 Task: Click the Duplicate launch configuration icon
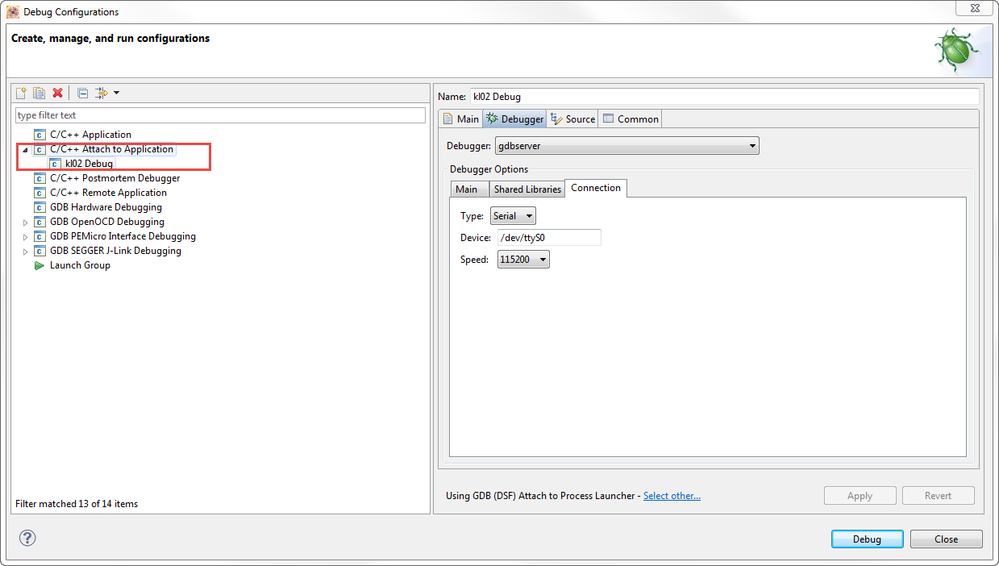pos(39,93)
